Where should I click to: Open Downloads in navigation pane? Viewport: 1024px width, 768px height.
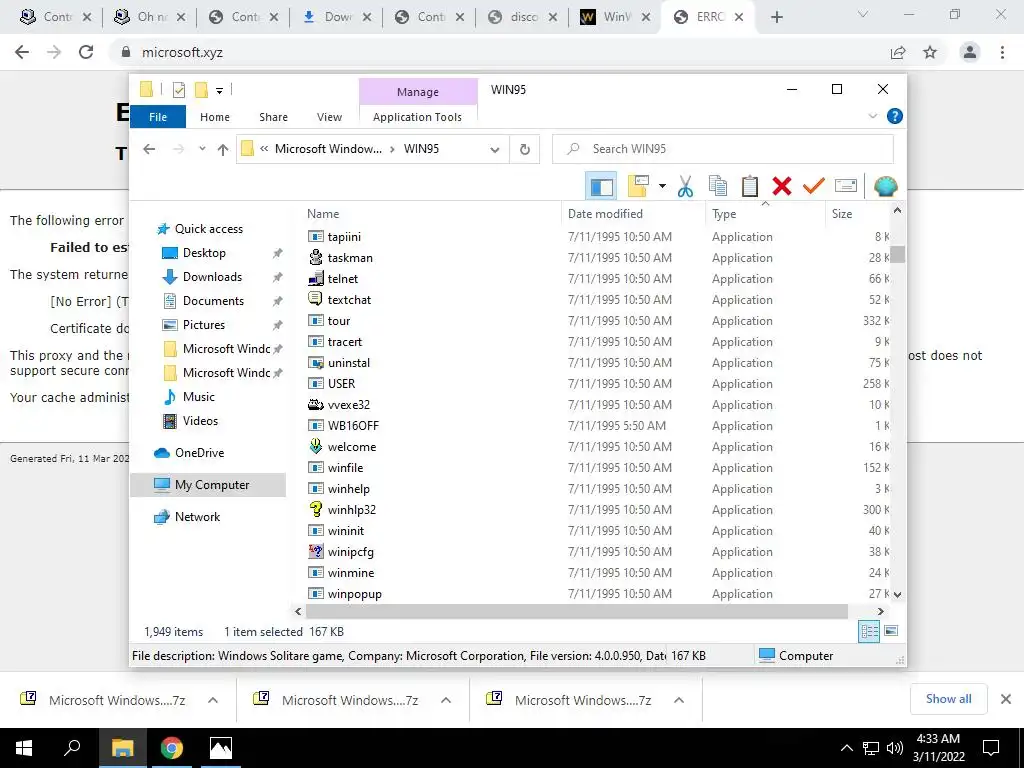(212, 277)
